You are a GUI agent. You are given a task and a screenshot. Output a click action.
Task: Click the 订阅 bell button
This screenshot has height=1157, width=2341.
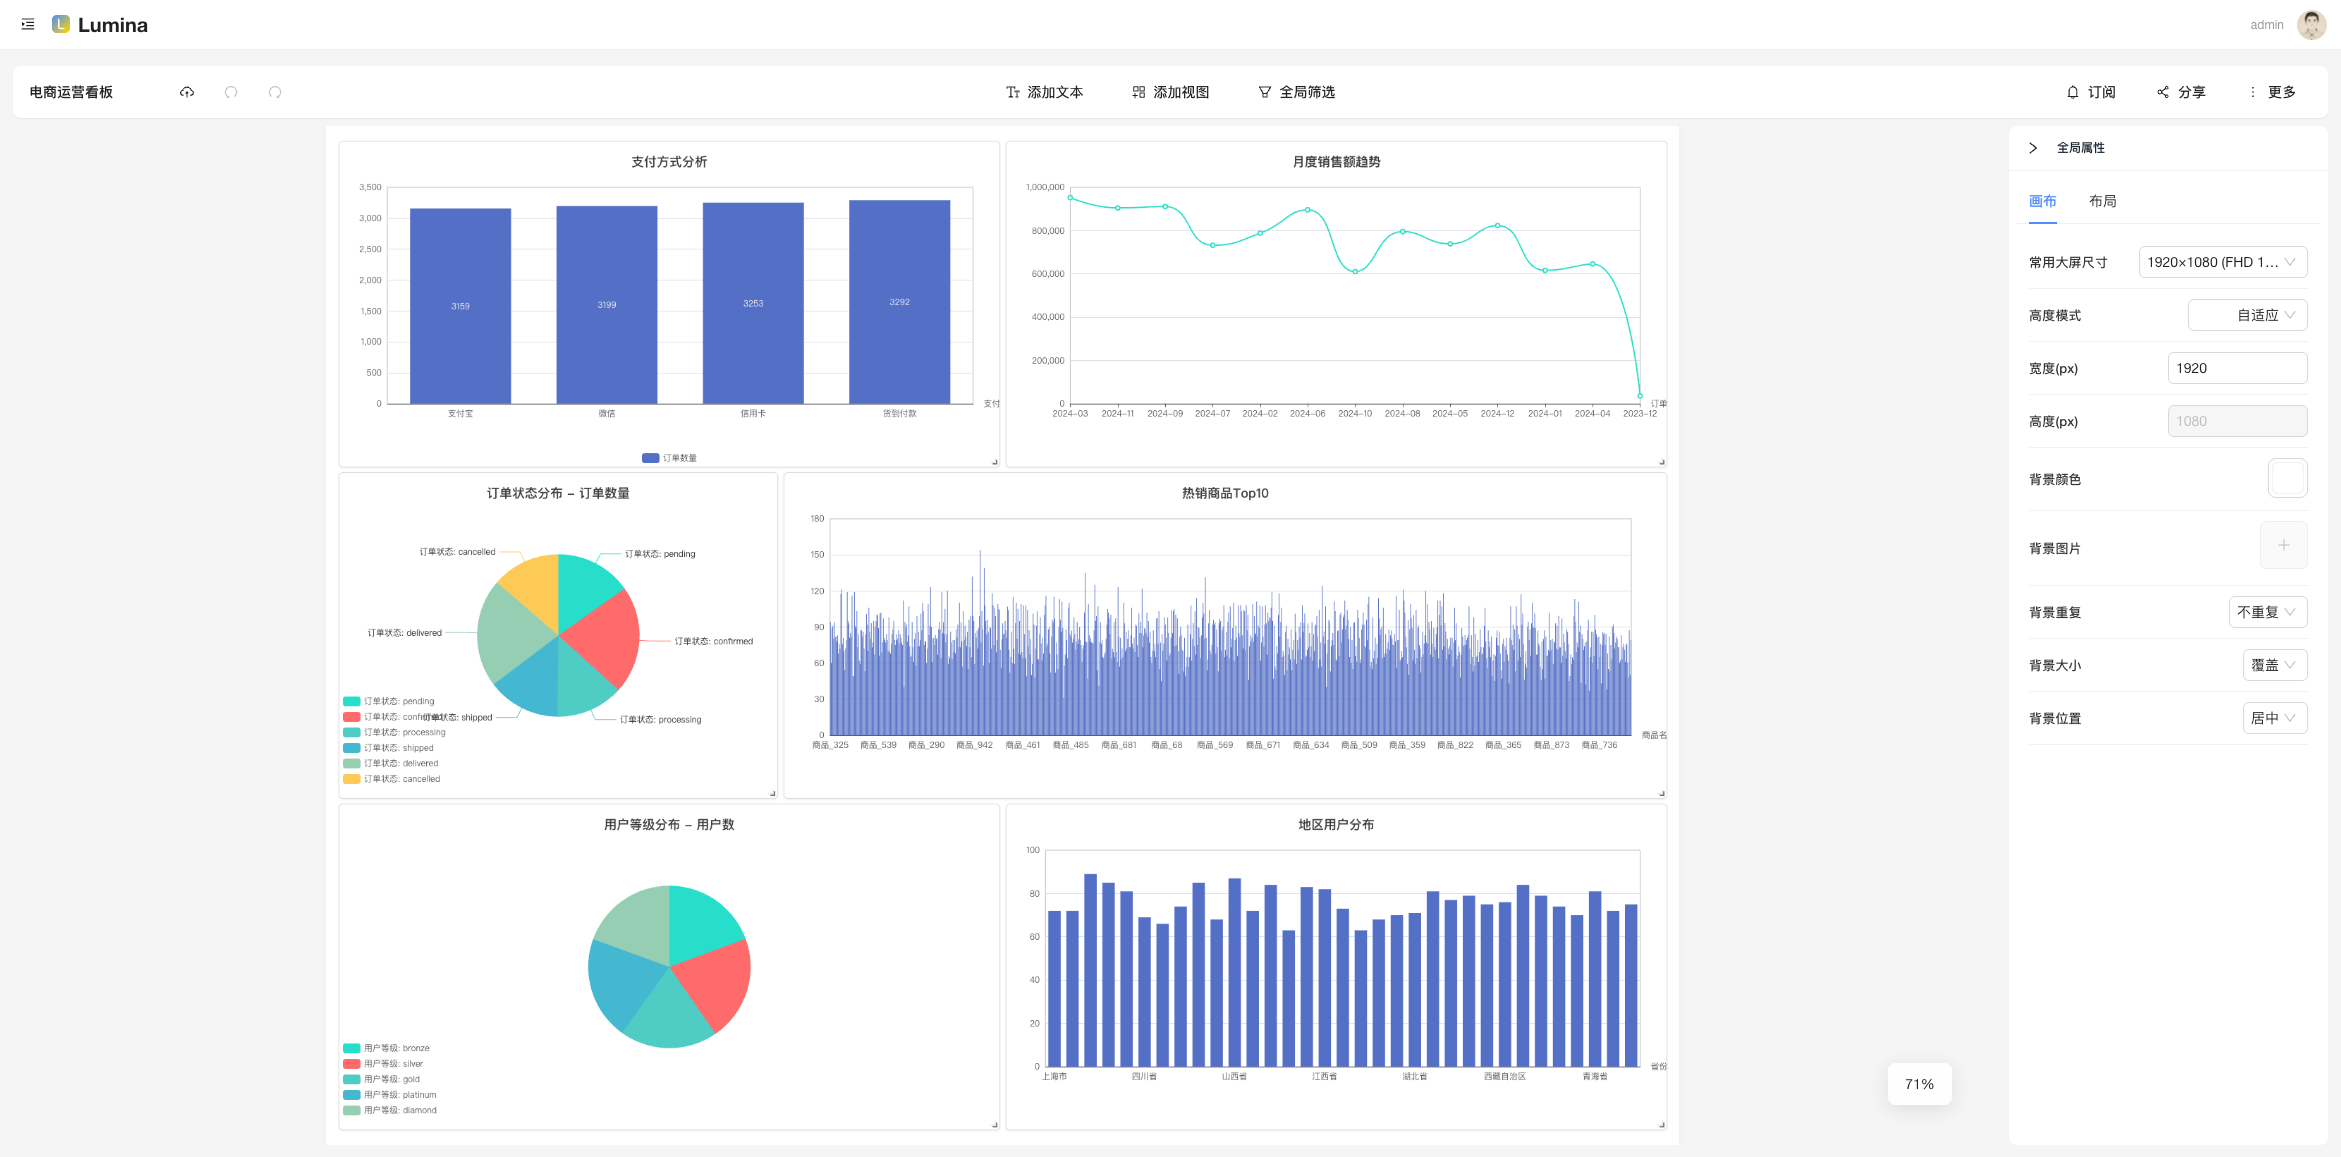point(2090,92)
